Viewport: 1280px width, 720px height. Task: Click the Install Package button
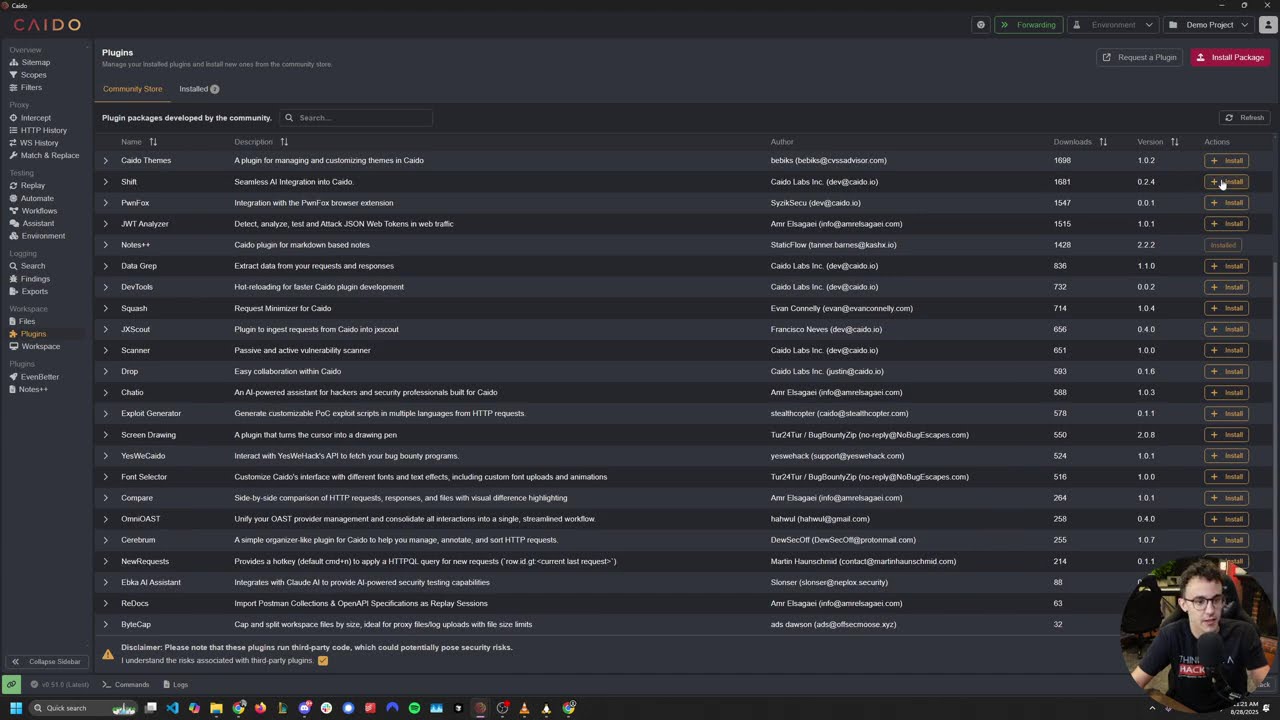point(1230,58)
